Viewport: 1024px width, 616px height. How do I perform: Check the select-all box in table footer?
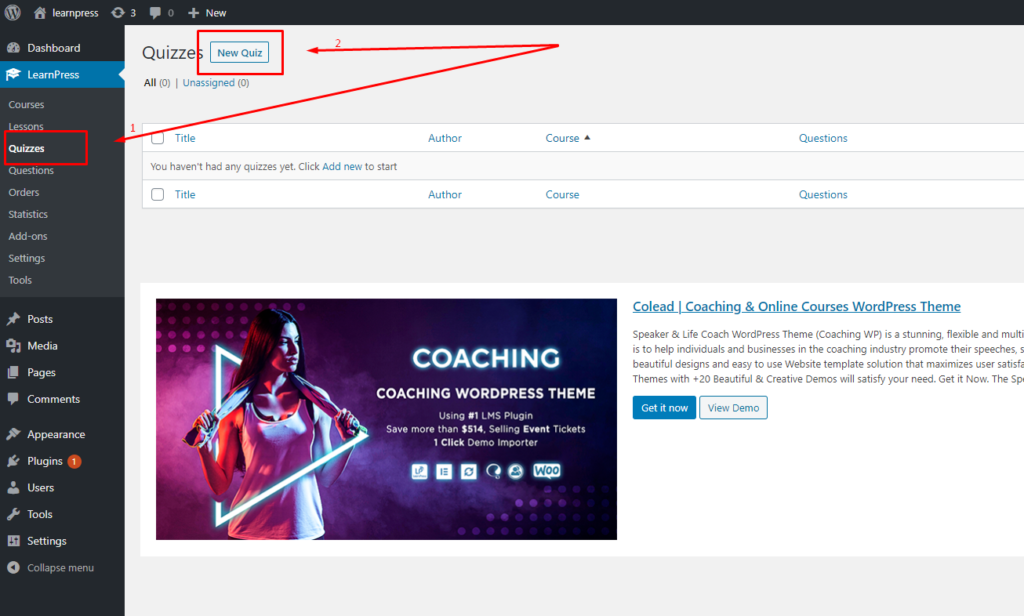pos(158,195)
